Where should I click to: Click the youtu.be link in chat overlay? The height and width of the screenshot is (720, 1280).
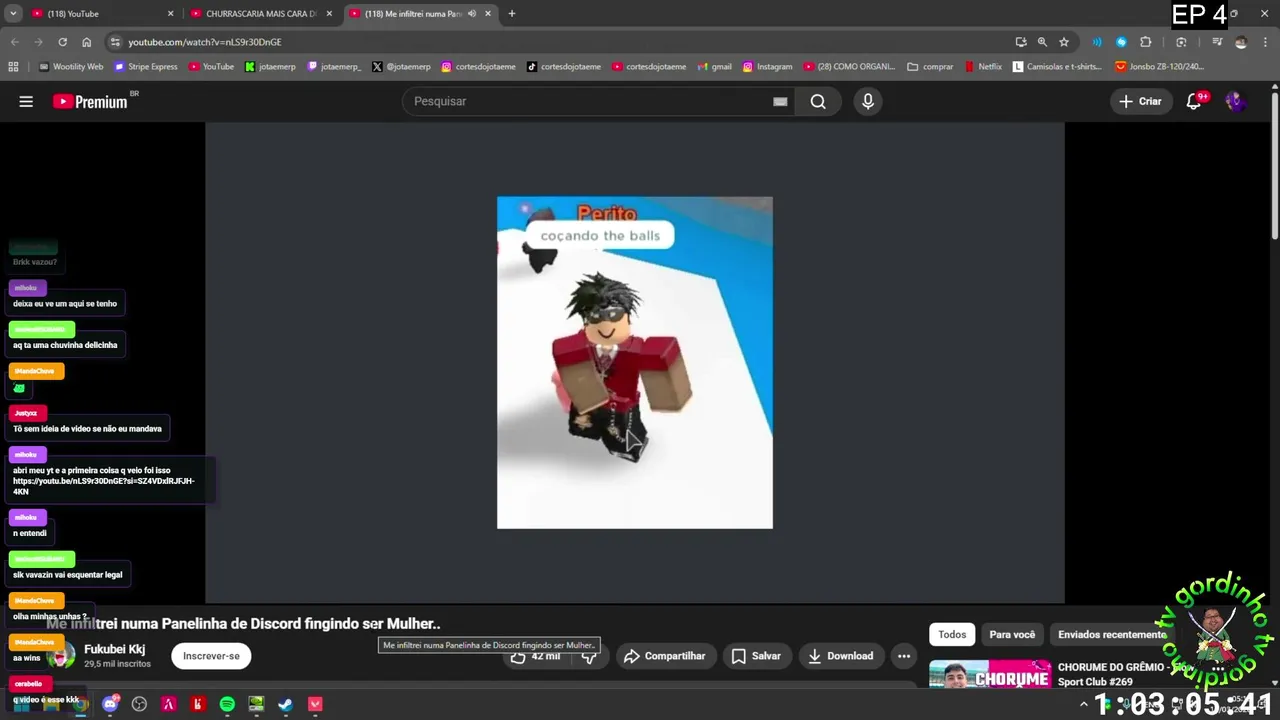(x=103, y=486)
